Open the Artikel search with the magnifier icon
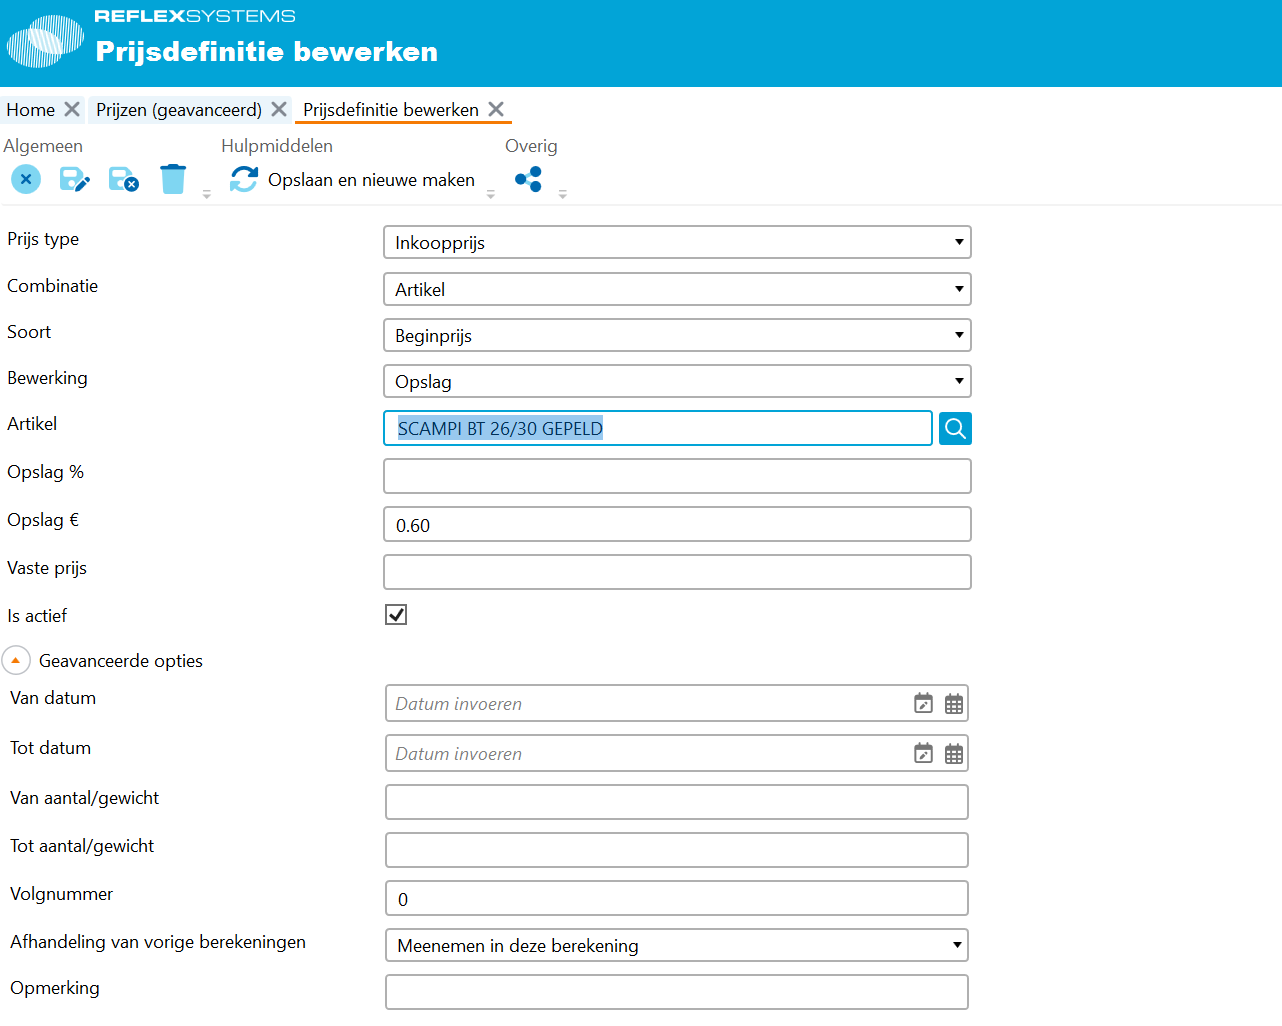This screenshot has height=1026, width=1282. click(955, 429)
